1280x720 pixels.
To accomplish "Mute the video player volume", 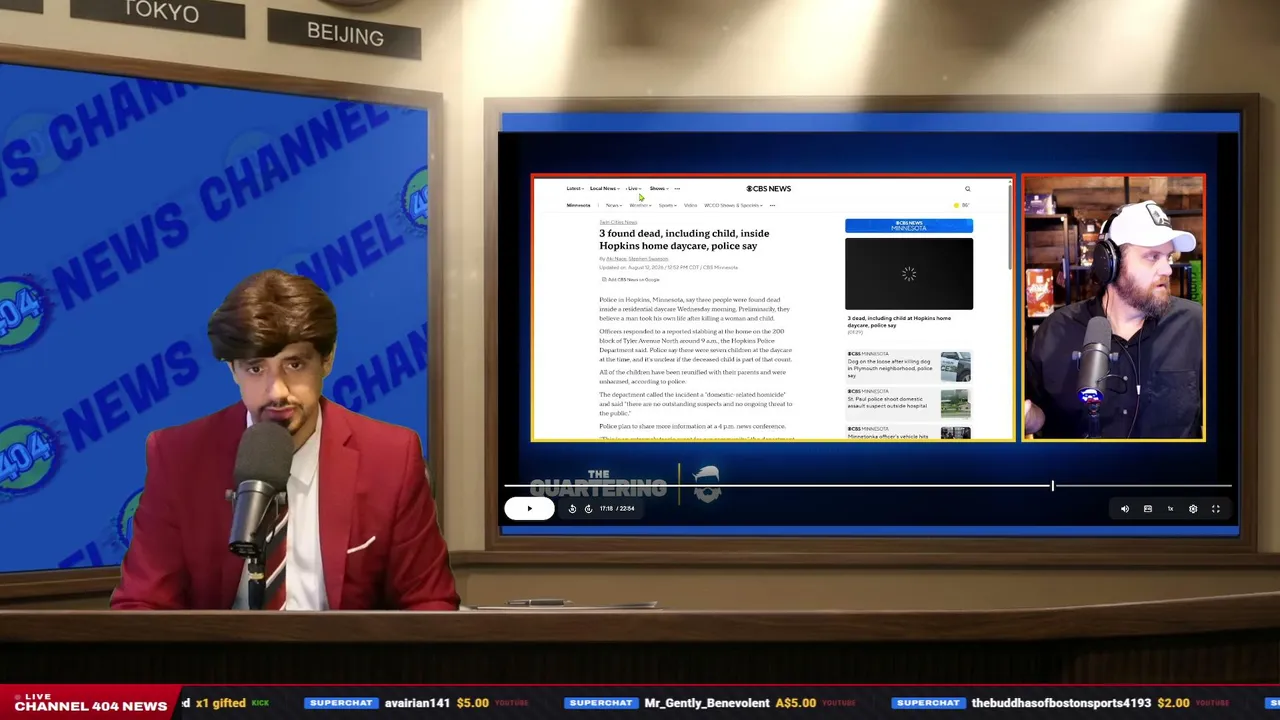I will tap(1125, 509).
